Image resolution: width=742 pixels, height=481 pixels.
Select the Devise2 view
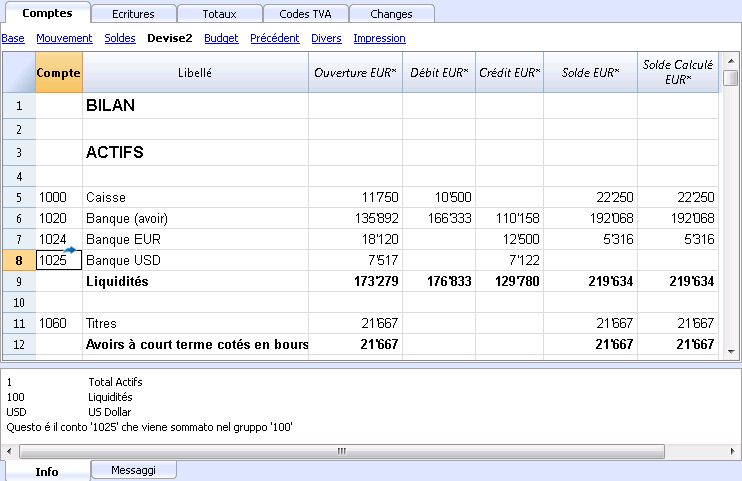coord(170,38)
